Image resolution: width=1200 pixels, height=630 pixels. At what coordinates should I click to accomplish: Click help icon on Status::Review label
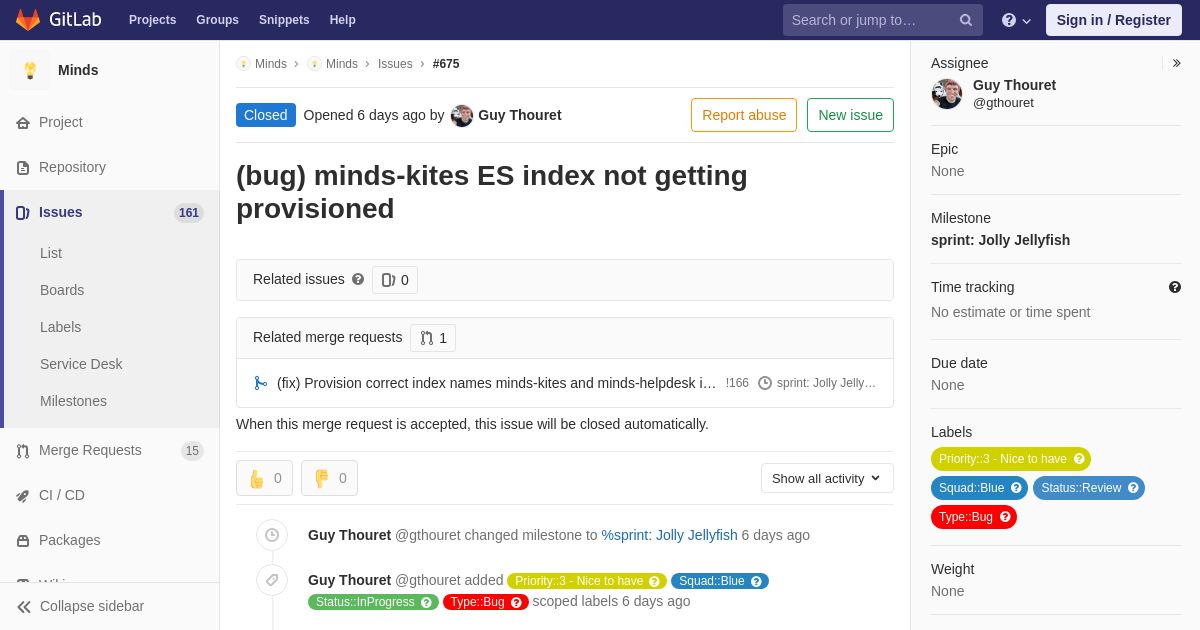[1133, 488]
